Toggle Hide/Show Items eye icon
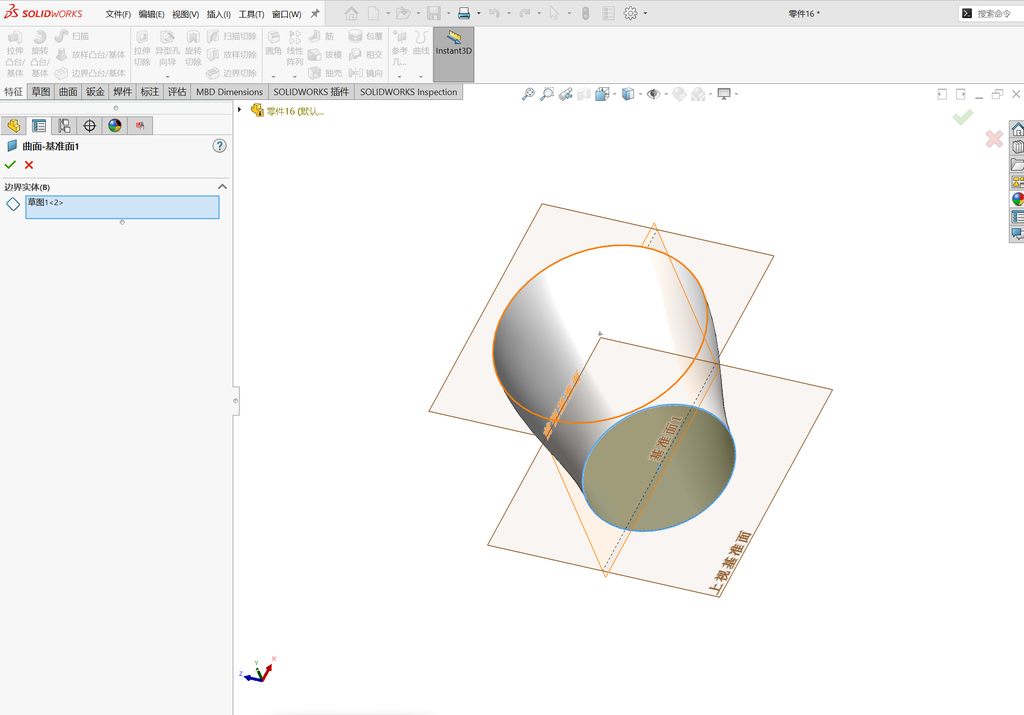Viewport: 1024px width, 715px height. (653, 94)
